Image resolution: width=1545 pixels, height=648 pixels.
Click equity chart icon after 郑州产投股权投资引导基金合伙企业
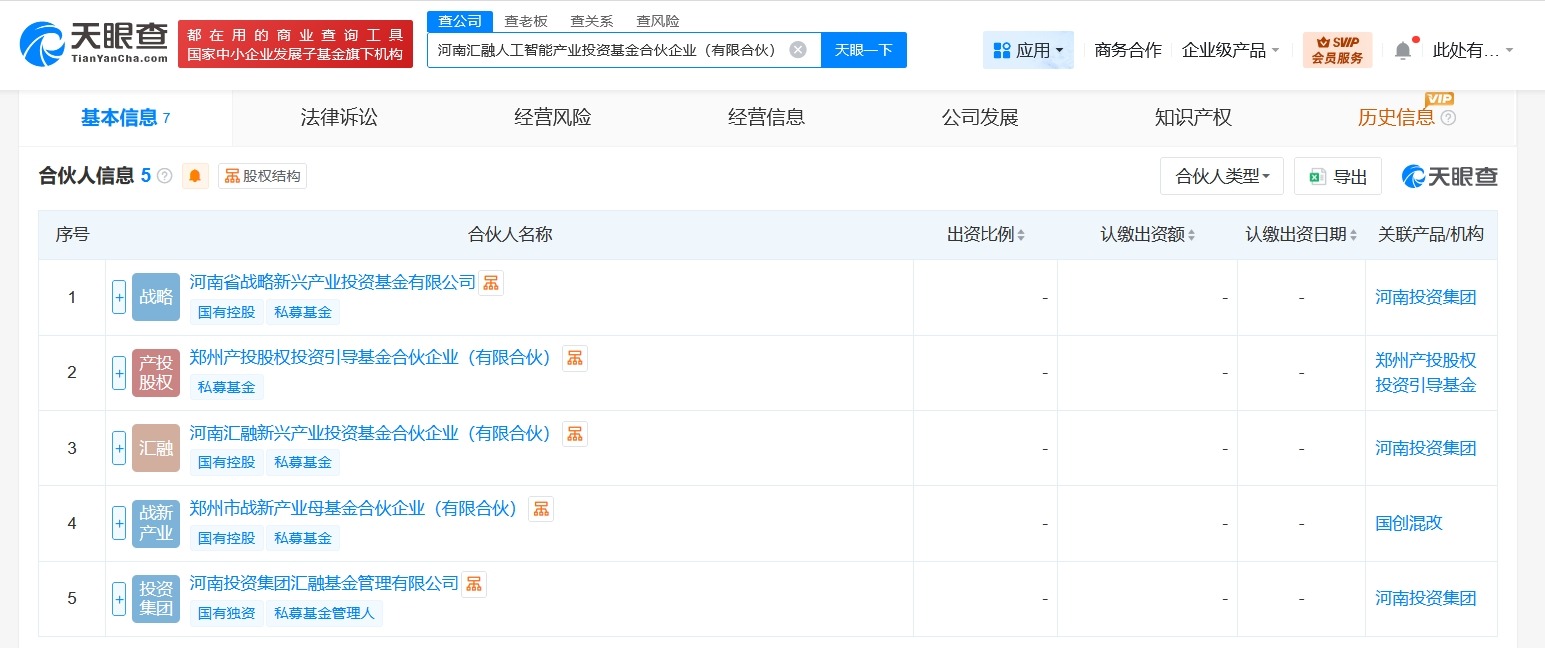[x=575, y=358]
